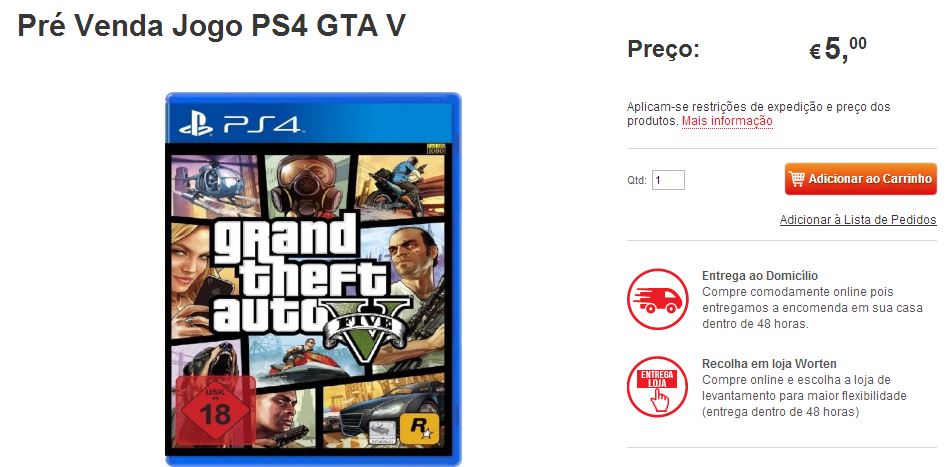
Task: Focus the Qtd quantity input field
Action: (x=668, y=180)
